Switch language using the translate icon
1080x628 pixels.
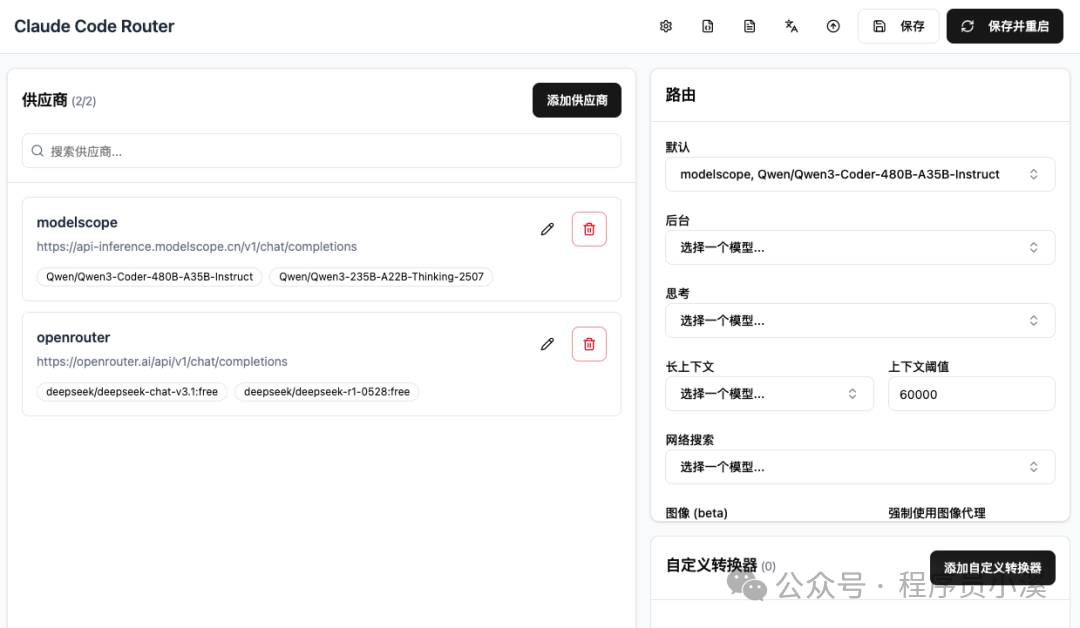click(791, 26)
